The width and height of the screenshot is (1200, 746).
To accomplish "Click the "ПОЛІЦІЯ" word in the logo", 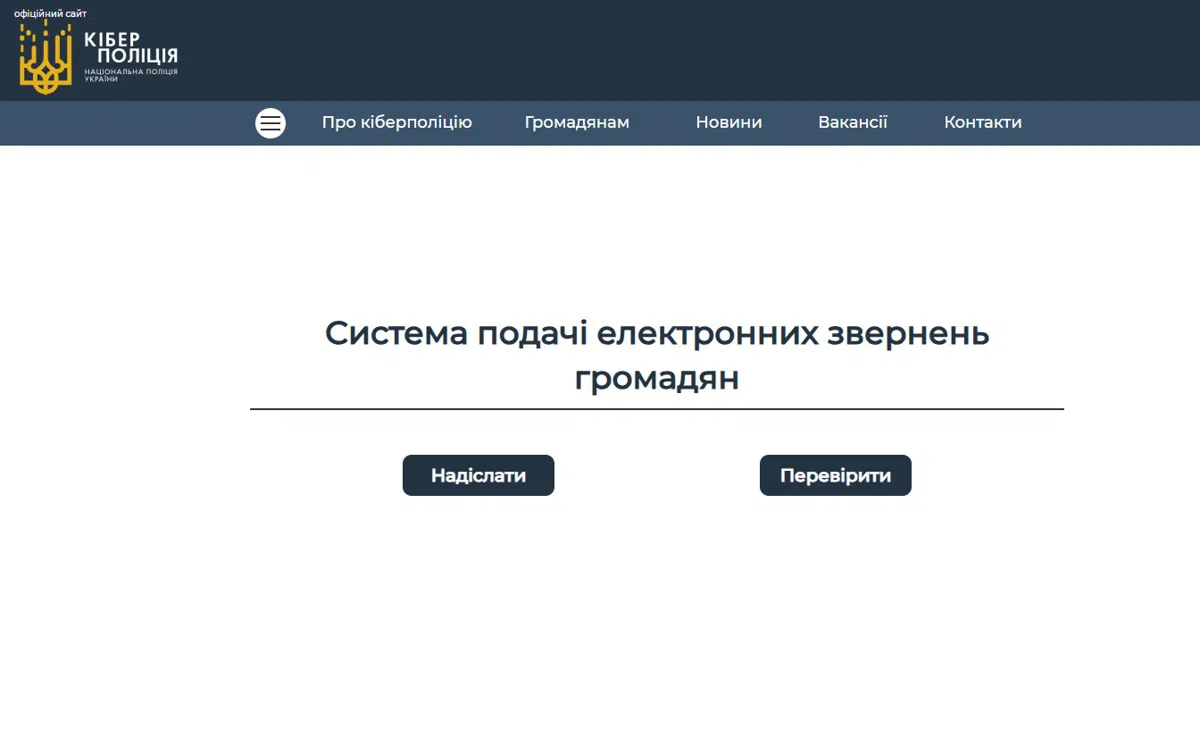I will pos(130,55).
